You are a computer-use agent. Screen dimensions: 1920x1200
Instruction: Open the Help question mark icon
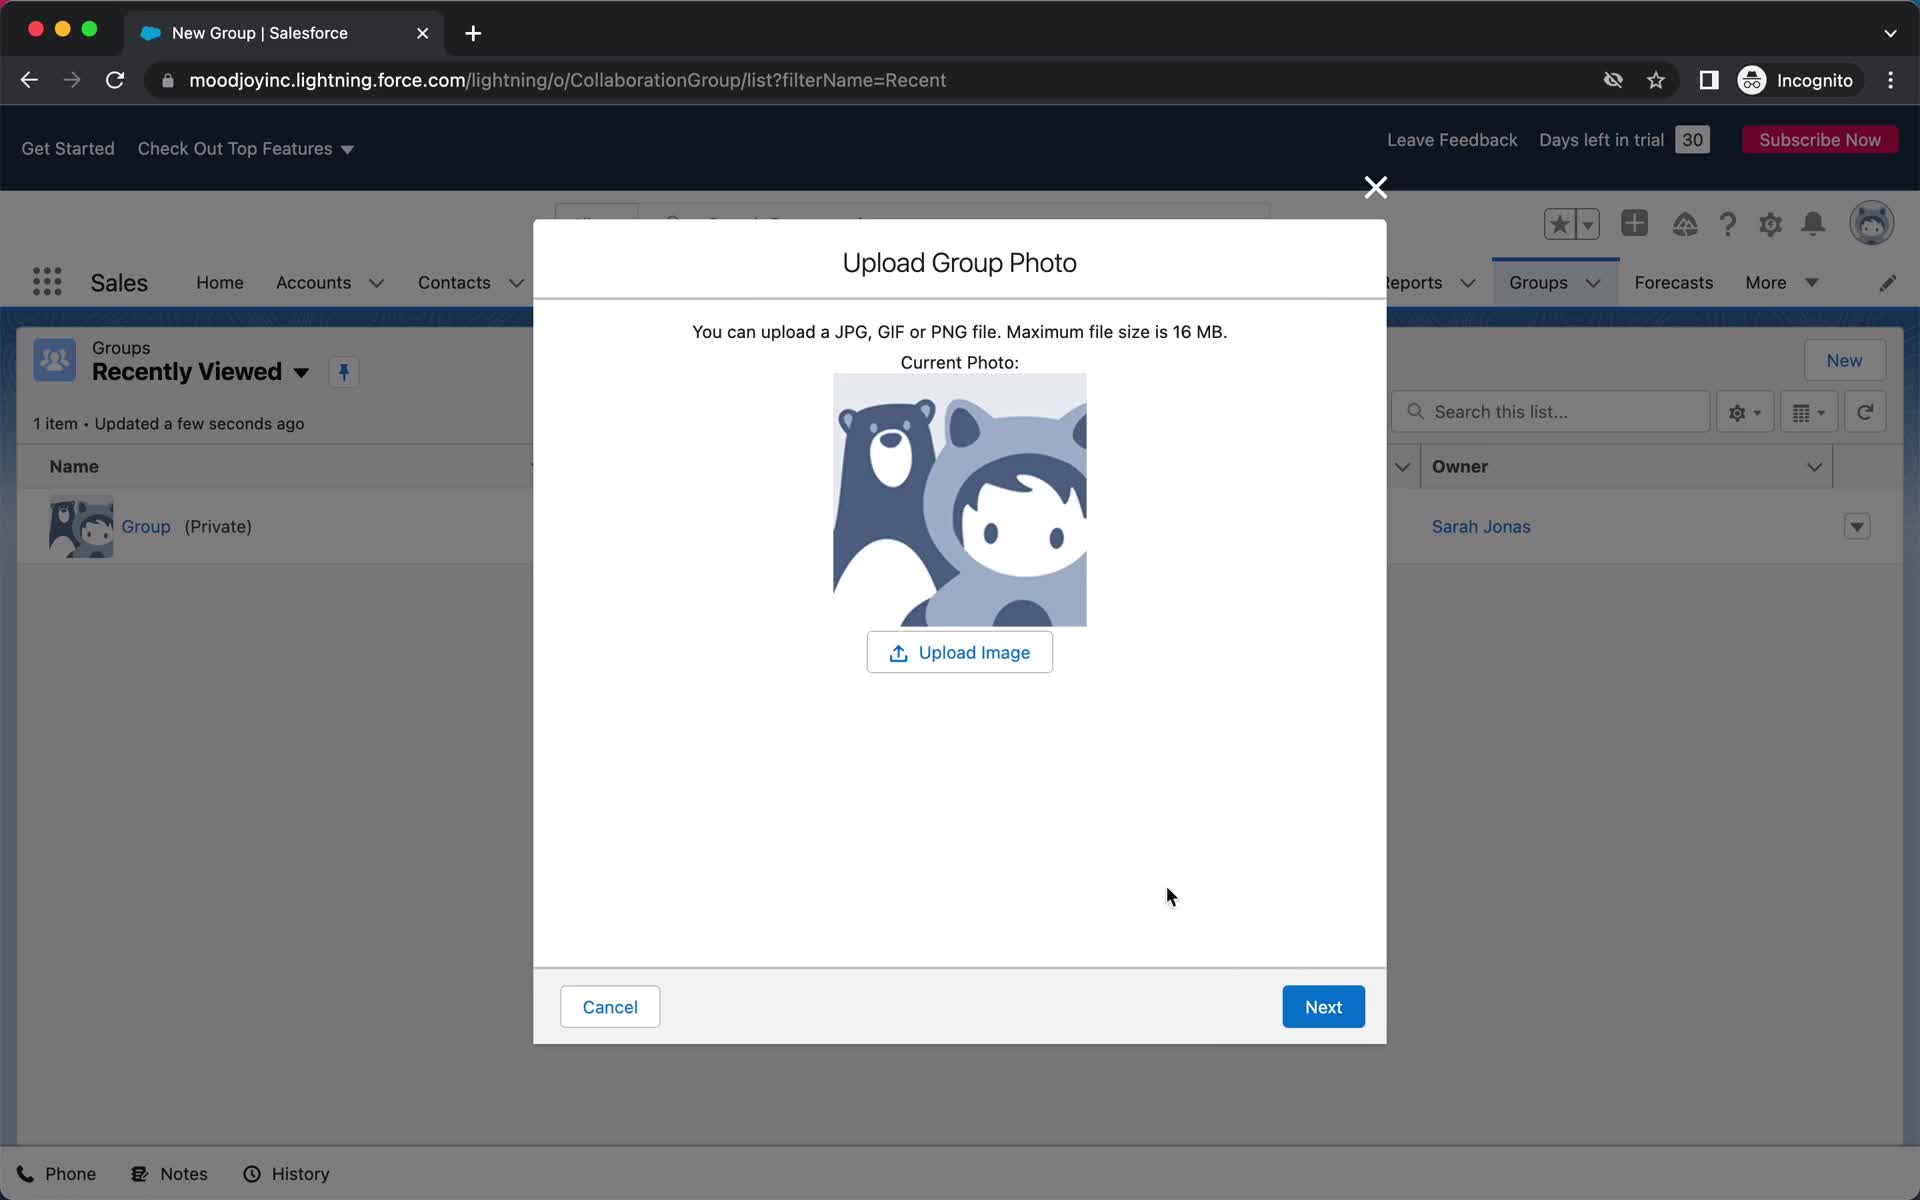coord(1728,224)
